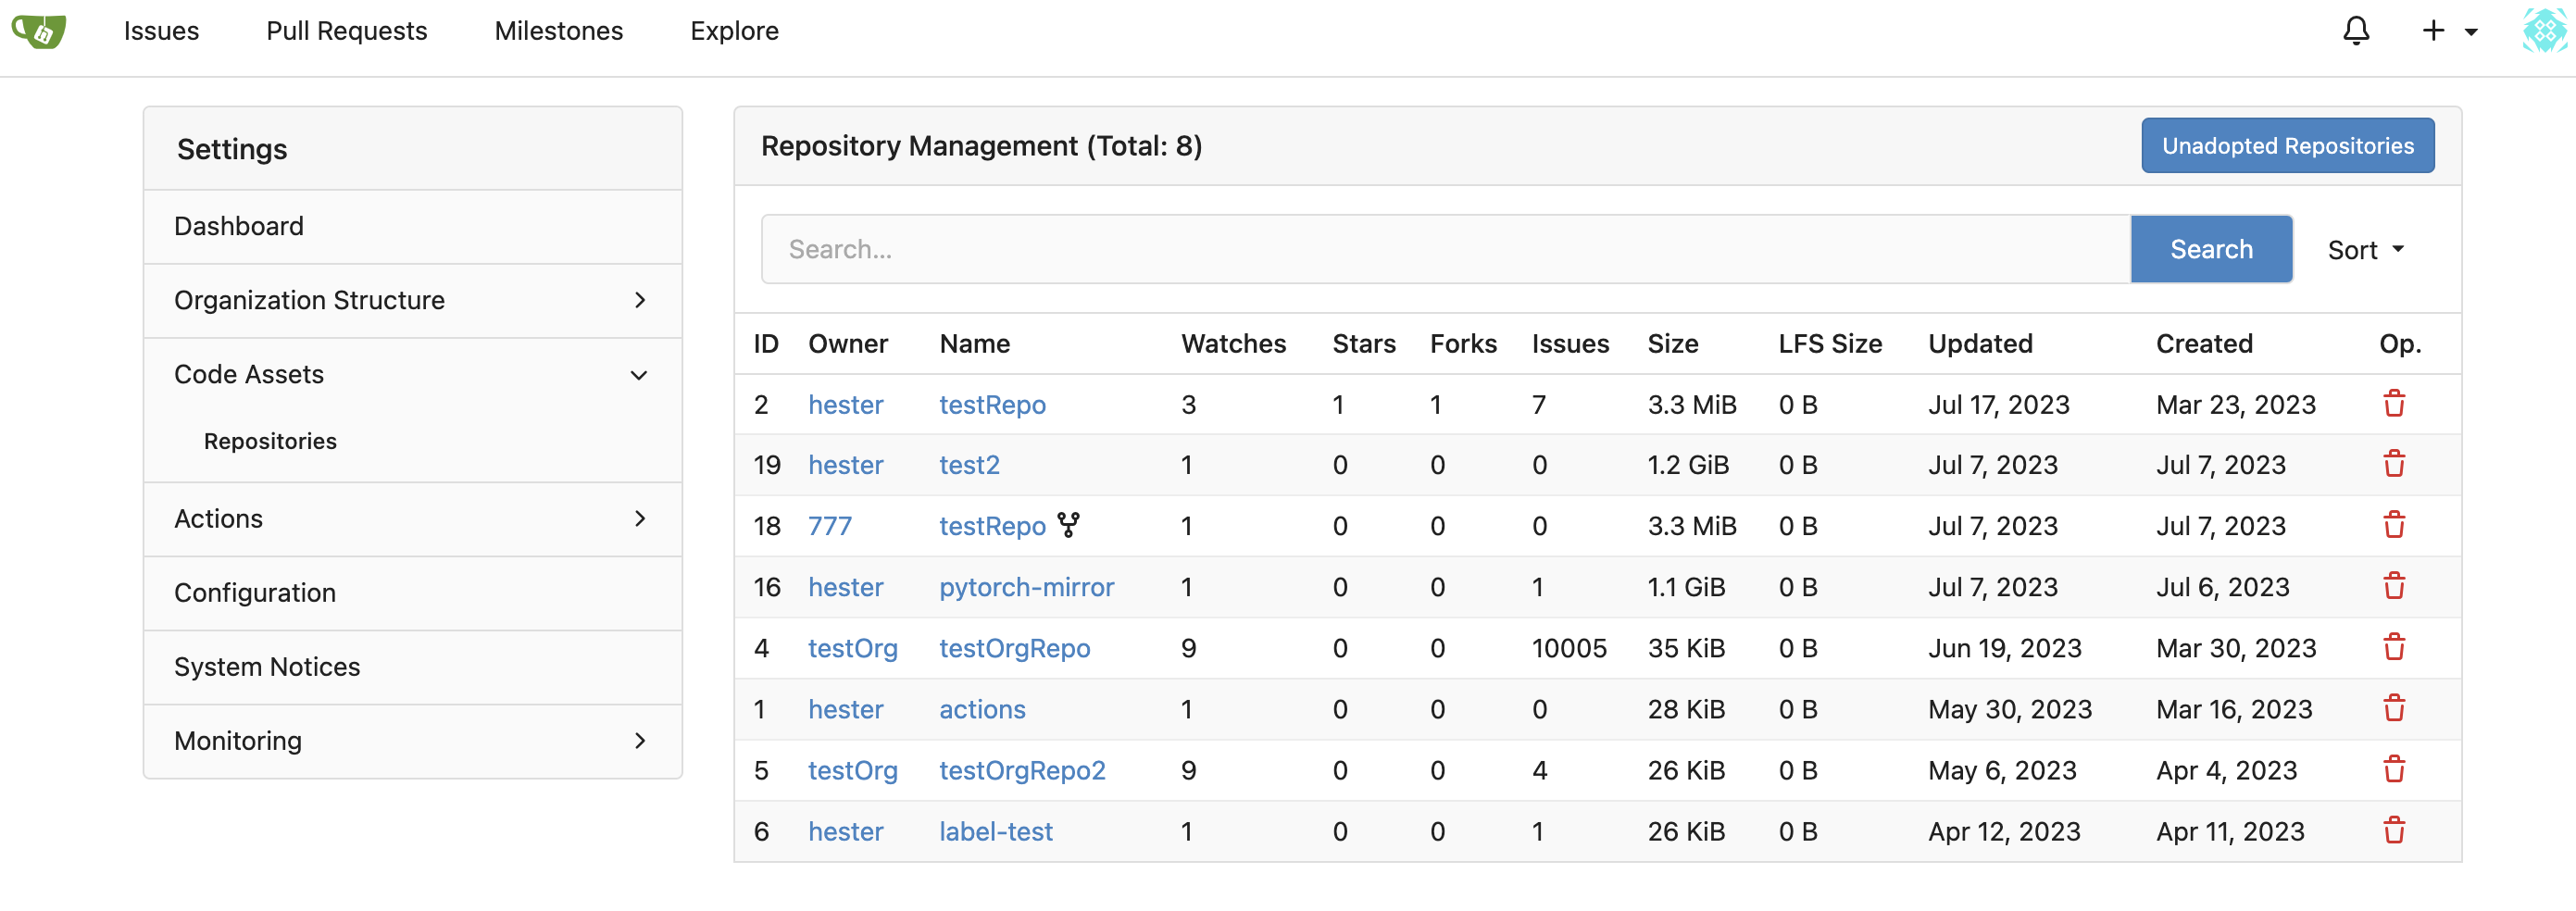Open Pull Requests in top navigation
The image size is (2576, 911).
point(346,31)
